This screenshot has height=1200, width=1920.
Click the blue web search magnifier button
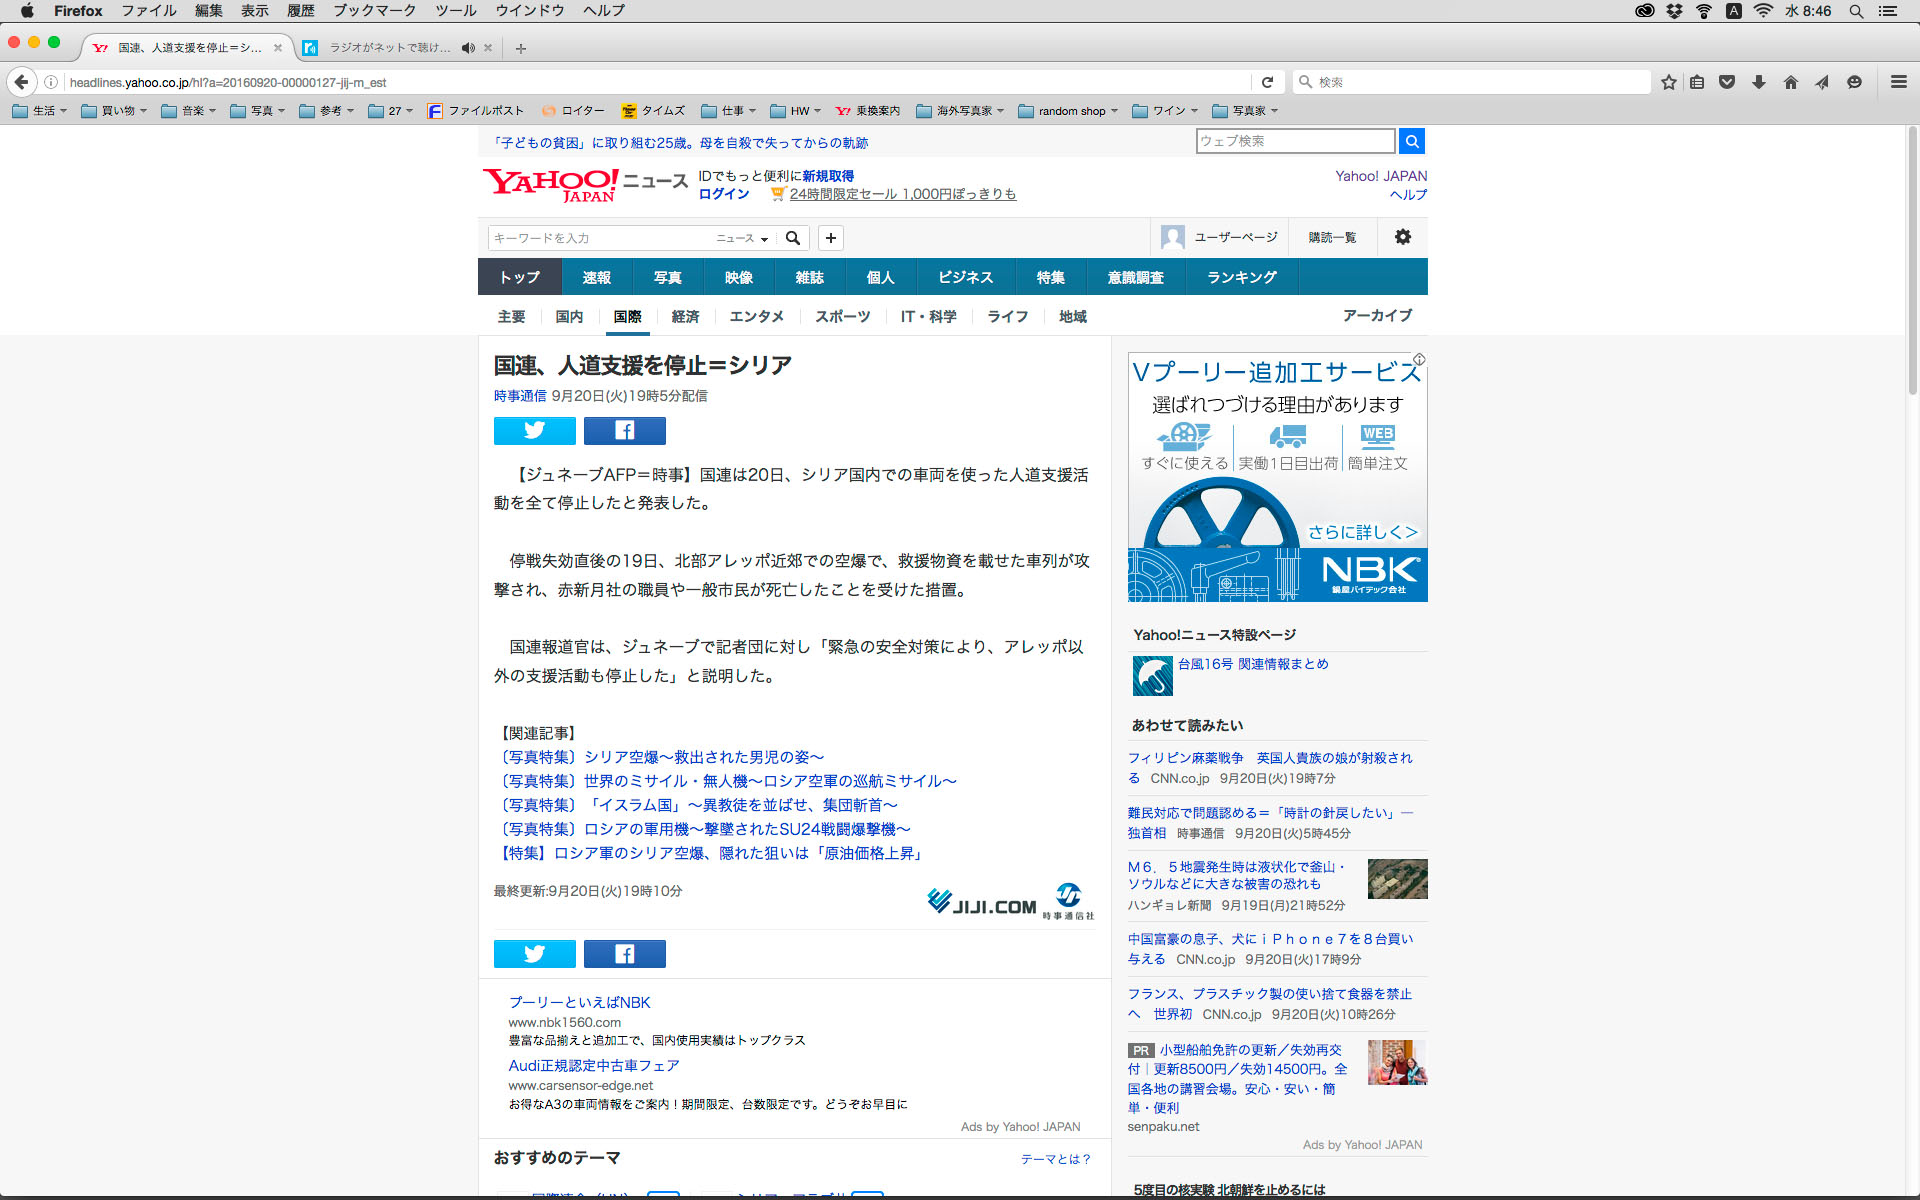tap(1411, 141)
